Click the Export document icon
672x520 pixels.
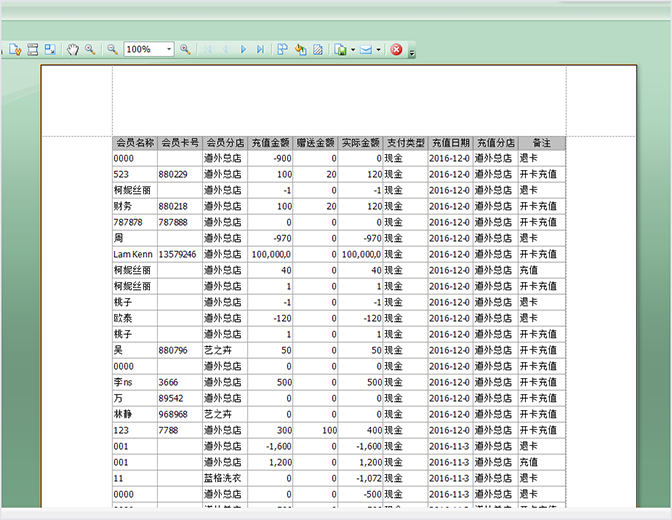pyautogui.click(x=340, y=49)
